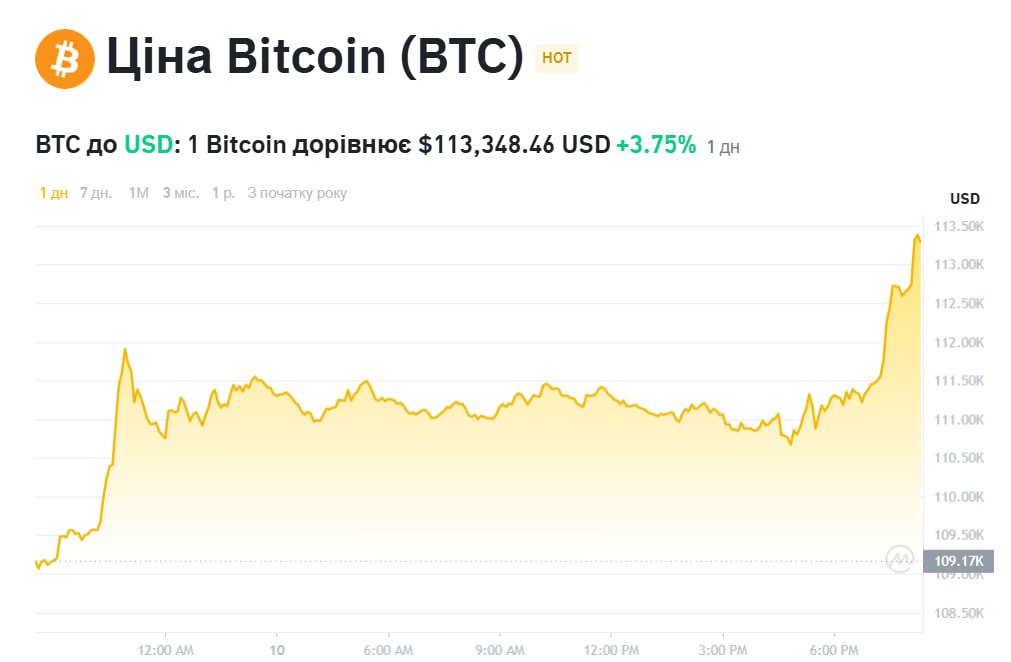
Task: Switch chart to the 1 р. range
Action: 223,193
